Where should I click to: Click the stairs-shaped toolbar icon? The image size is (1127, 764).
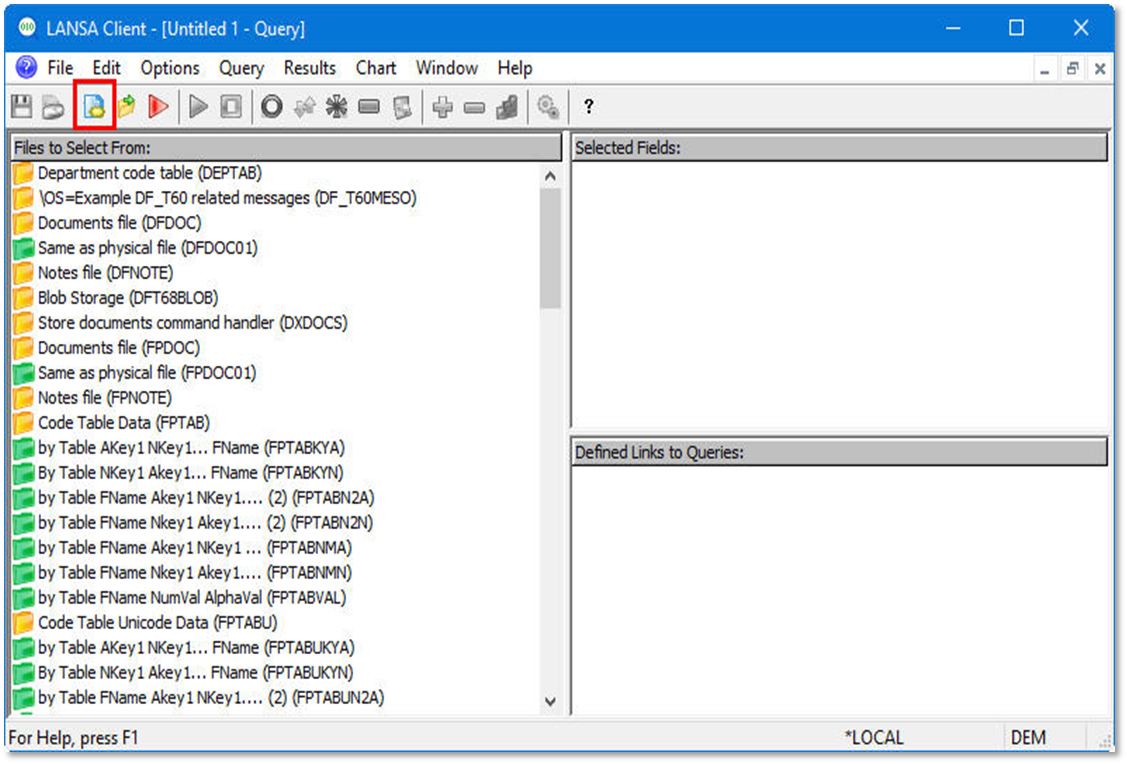pos(507,107)
